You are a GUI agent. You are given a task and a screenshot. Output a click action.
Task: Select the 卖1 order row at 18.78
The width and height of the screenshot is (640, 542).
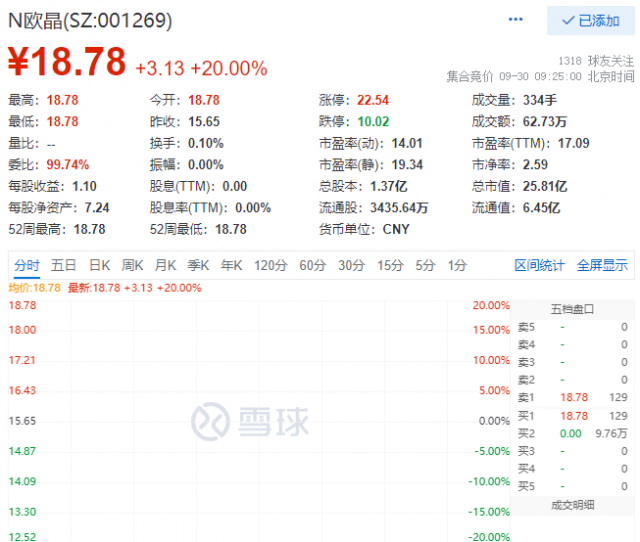(x=573, y=397)
